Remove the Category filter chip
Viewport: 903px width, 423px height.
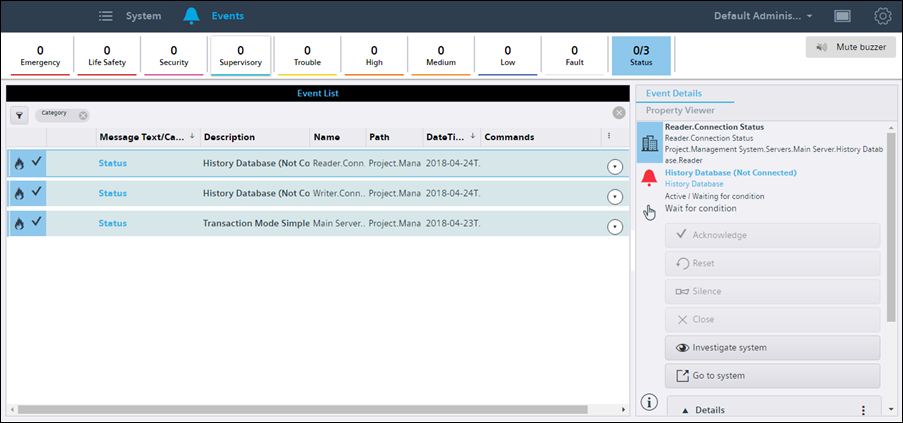point(83,115)
